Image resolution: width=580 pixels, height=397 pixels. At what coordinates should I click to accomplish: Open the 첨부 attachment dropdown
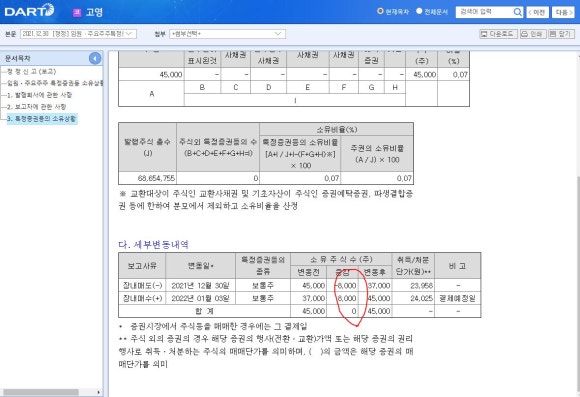pos(227,34)
